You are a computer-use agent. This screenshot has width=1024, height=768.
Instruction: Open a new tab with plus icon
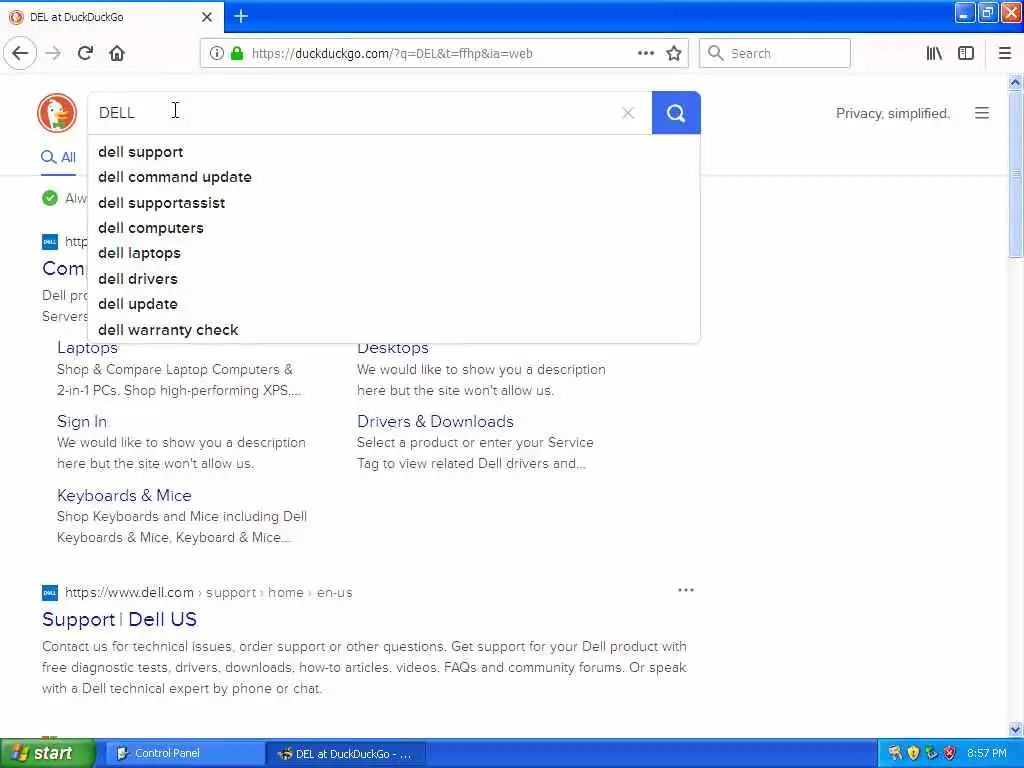[x=241, y=16]
